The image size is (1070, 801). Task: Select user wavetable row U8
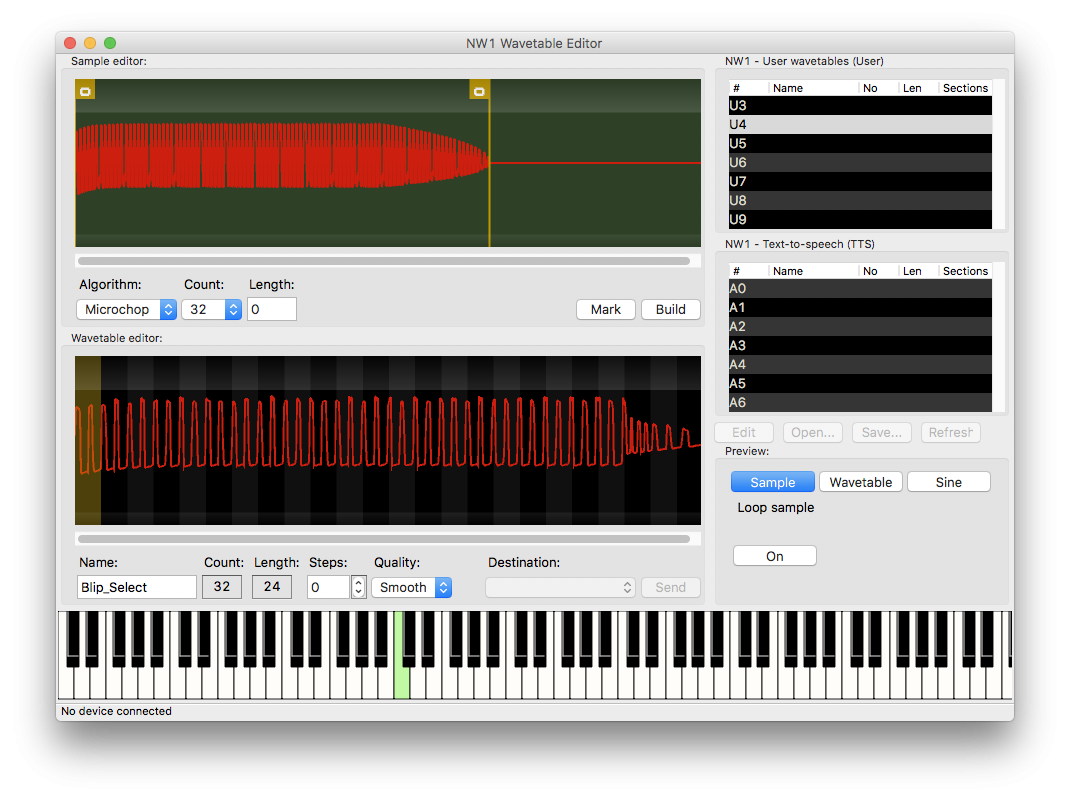click(x=860, y=201)
